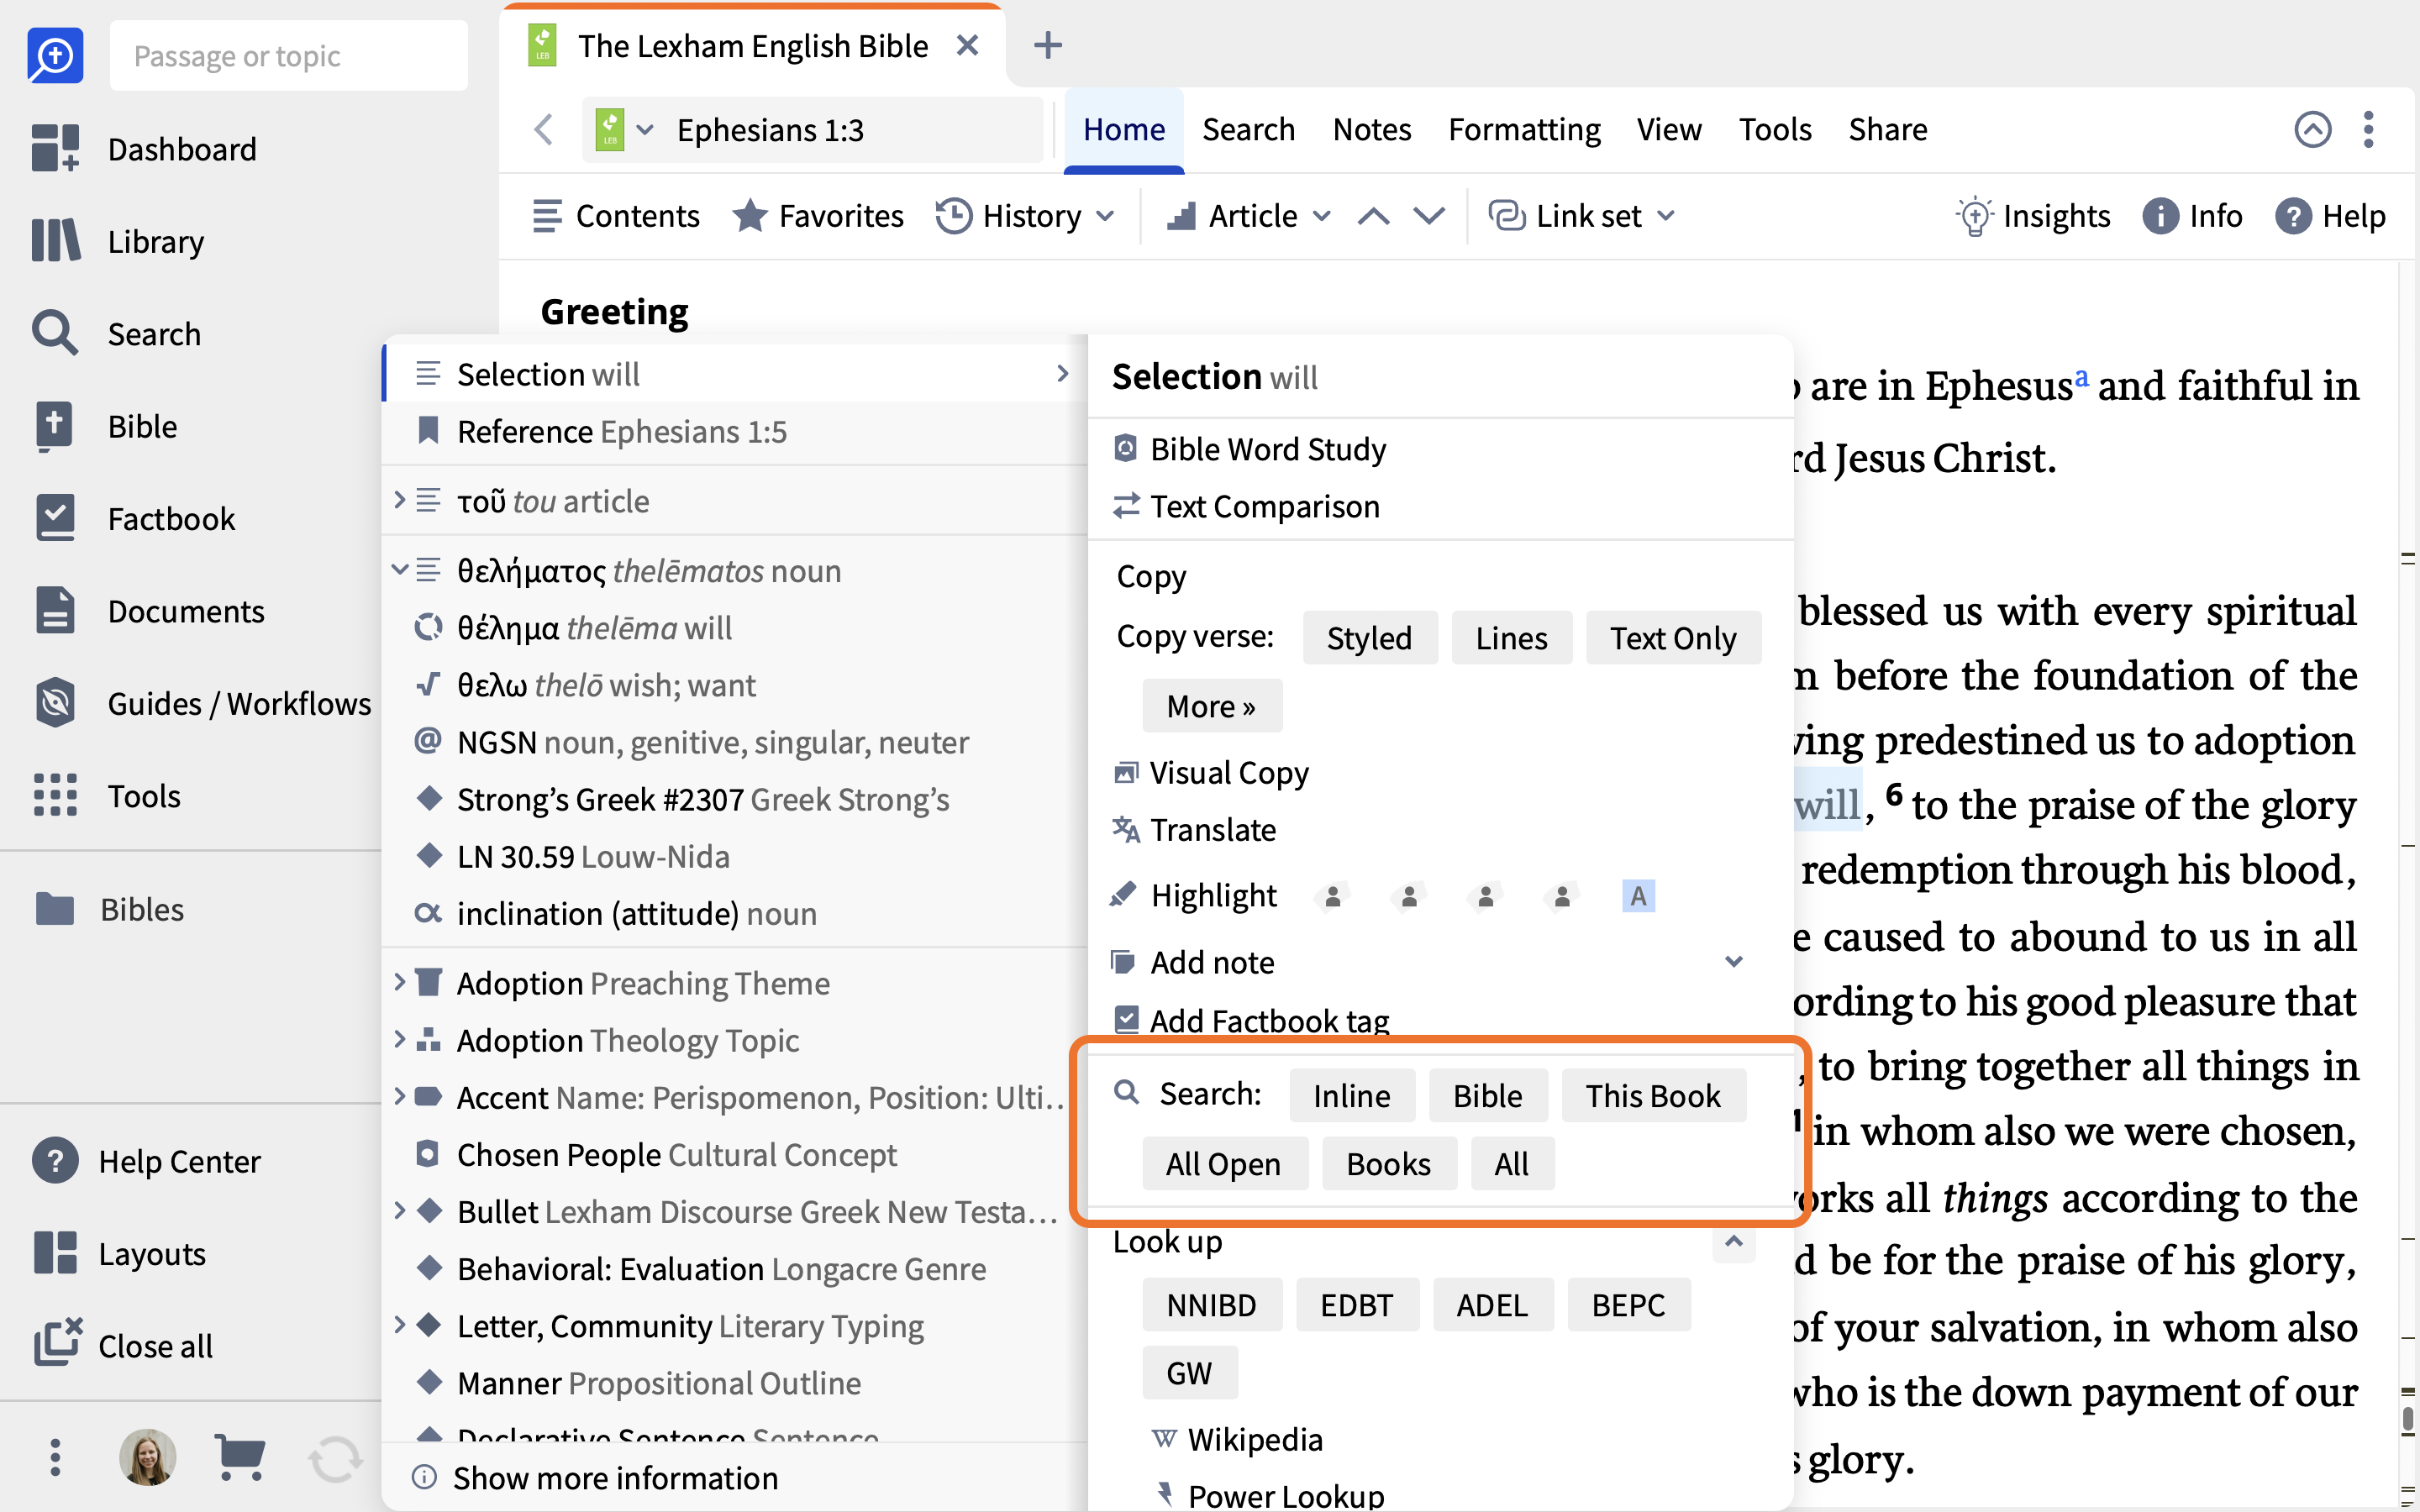This screenshot has width=2420, height=1512.
Task: Open the Library panel
Action: [118, 241]
